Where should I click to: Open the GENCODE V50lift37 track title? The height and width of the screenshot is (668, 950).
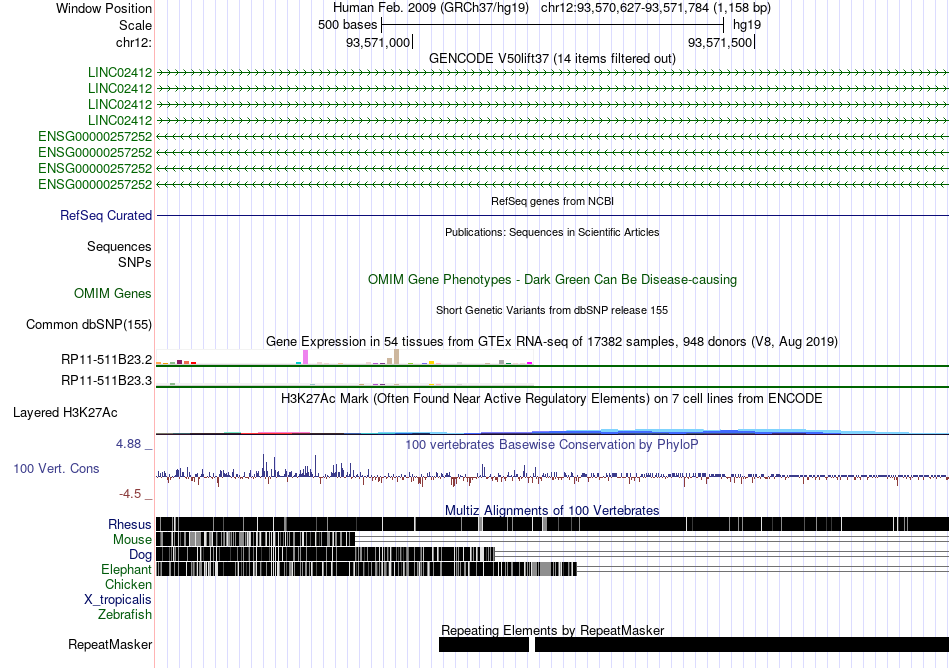click(x=552, y=58)
